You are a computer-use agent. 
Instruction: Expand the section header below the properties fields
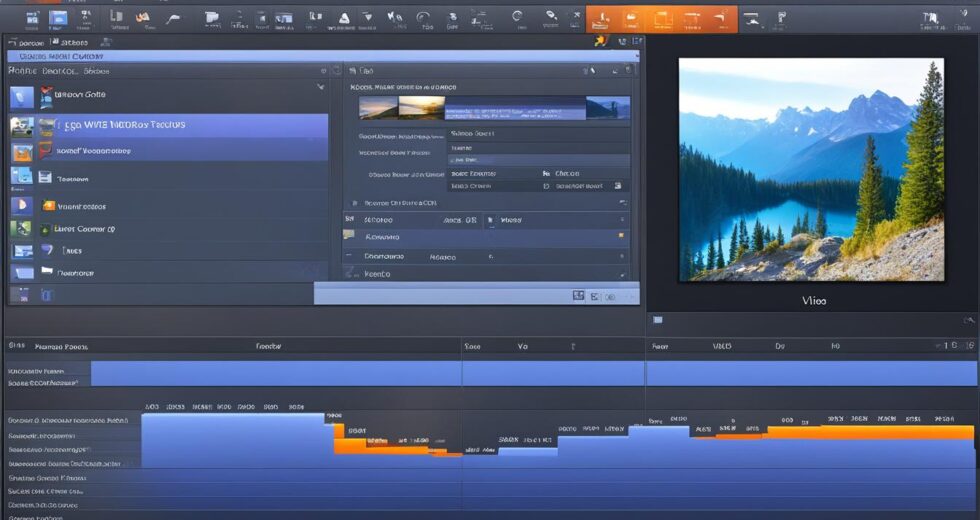point(488,203)
